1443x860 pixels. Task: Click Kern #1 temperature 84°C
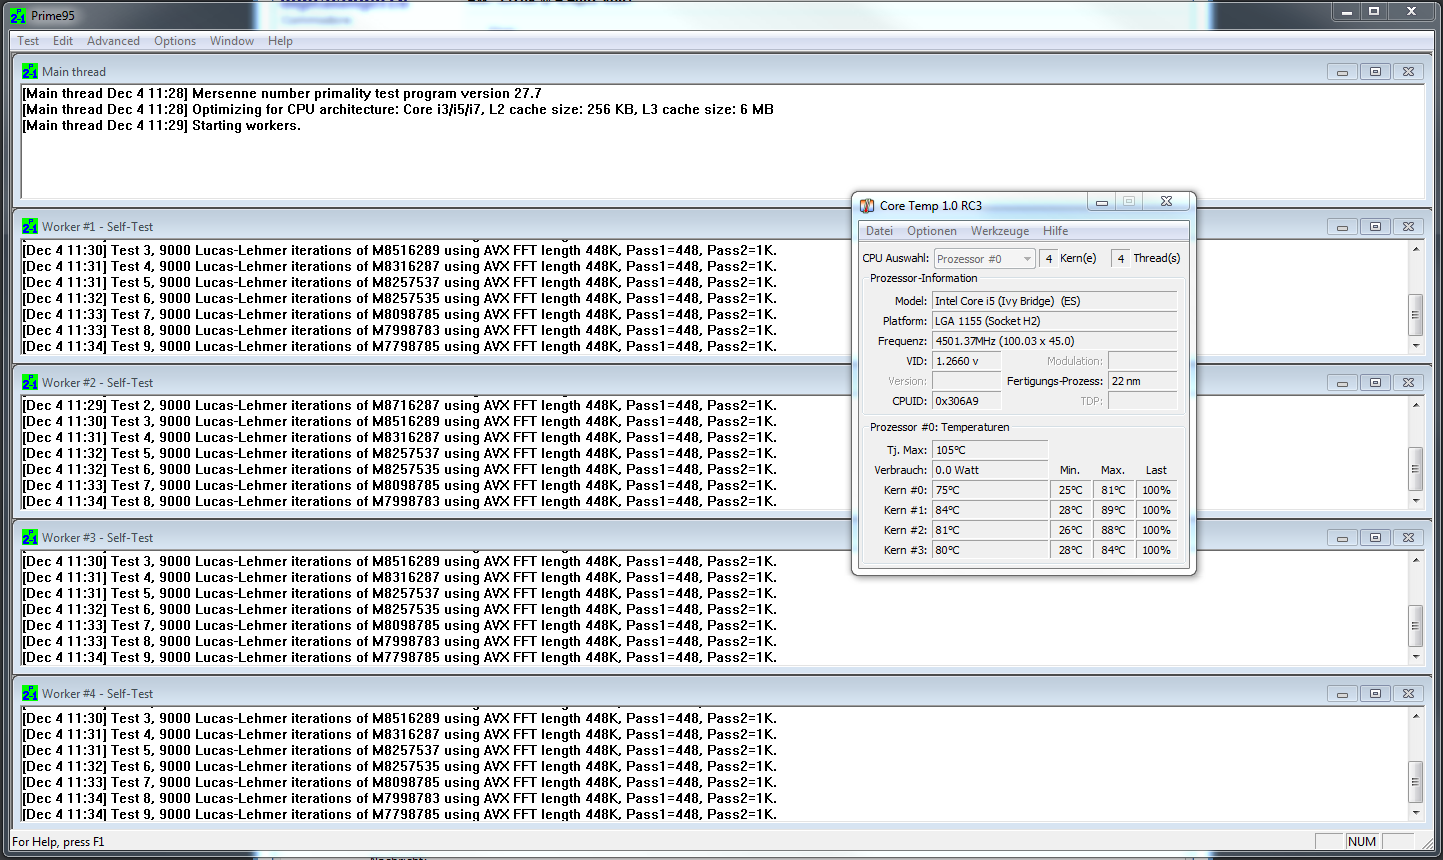click(x=990, y=510)
